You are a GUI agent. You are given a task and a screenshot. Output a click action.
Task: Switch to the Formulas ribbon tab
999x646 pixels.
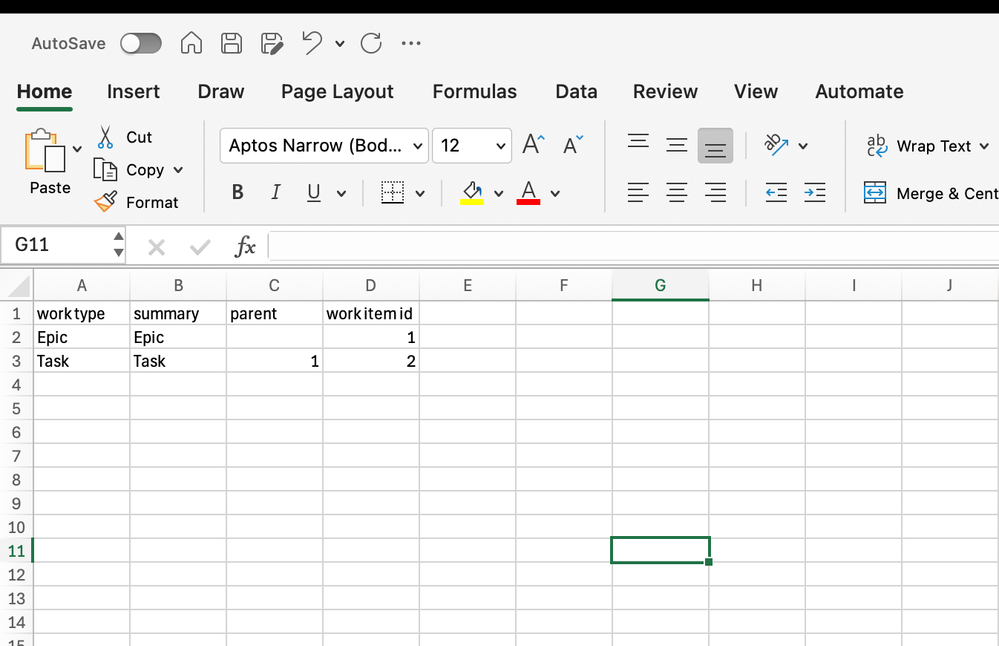474,91
